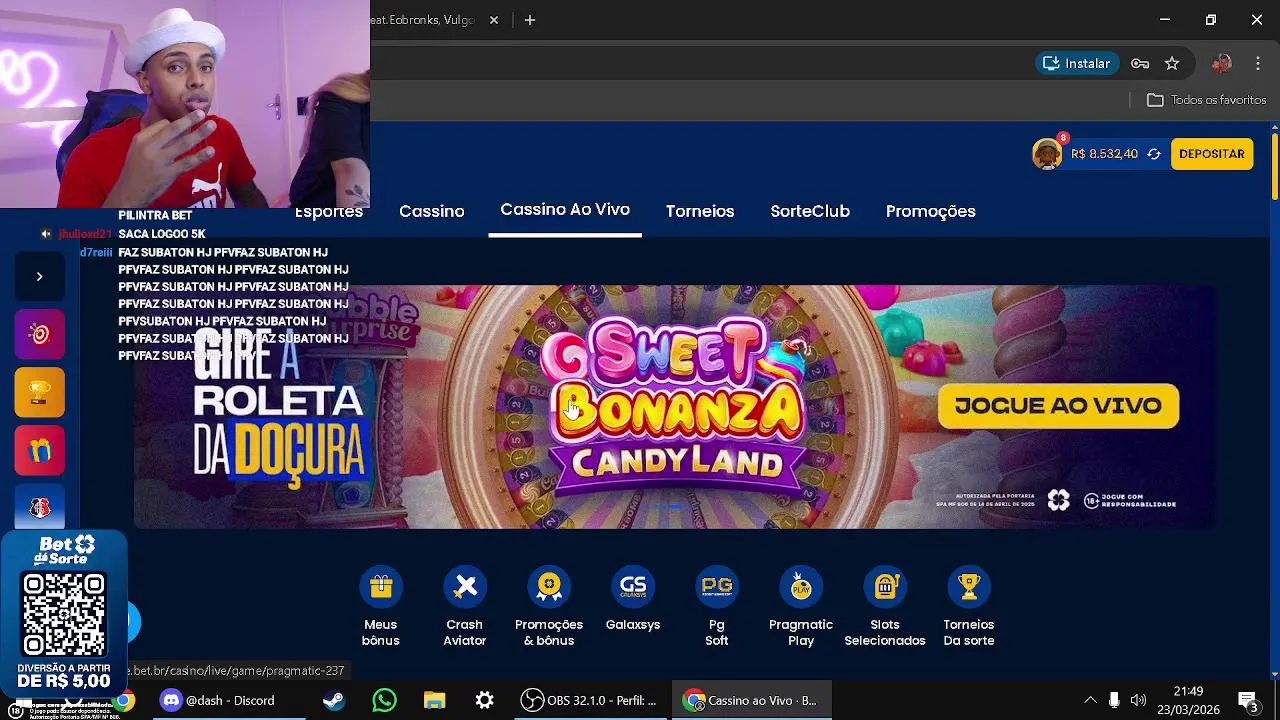1280x720 pixels.
Task: Show hidden system tray icons
Action: pos(1090,700)
